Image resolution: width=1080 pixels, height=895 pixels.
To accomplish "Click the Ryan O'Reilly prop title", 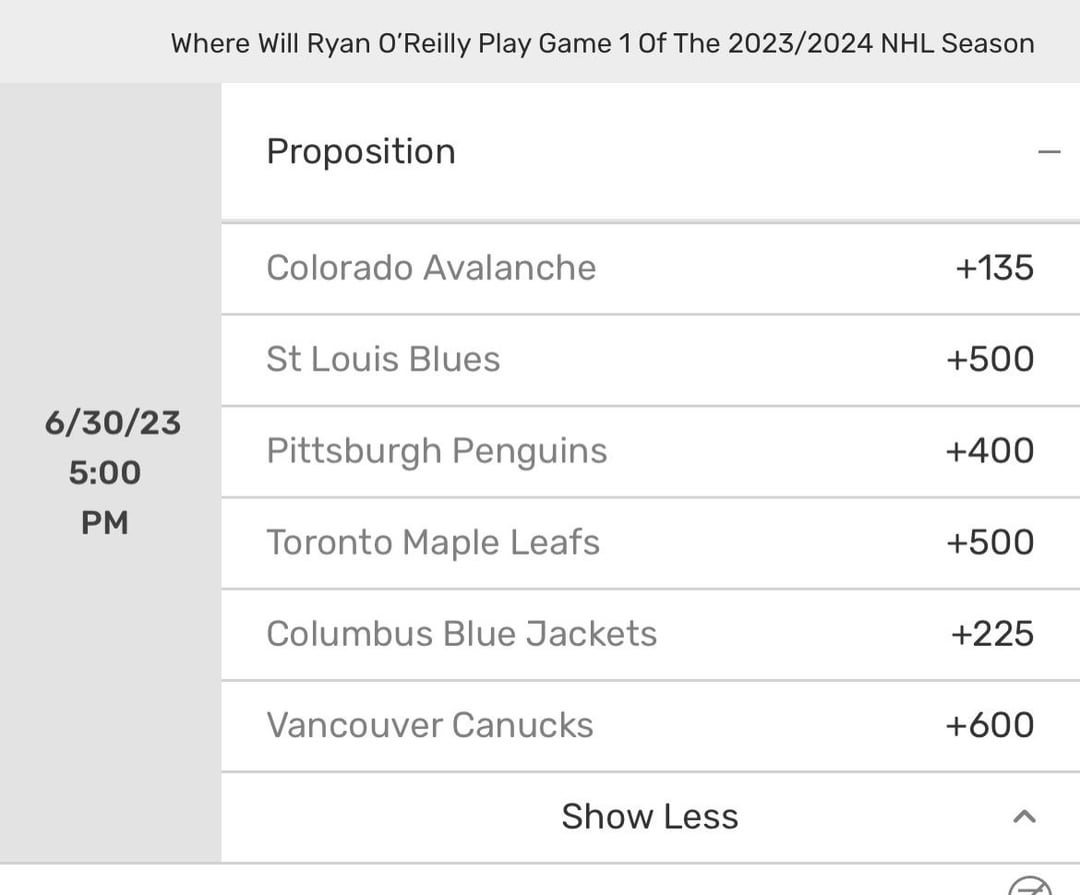I will pyautogui.click(x=602, y=44).
